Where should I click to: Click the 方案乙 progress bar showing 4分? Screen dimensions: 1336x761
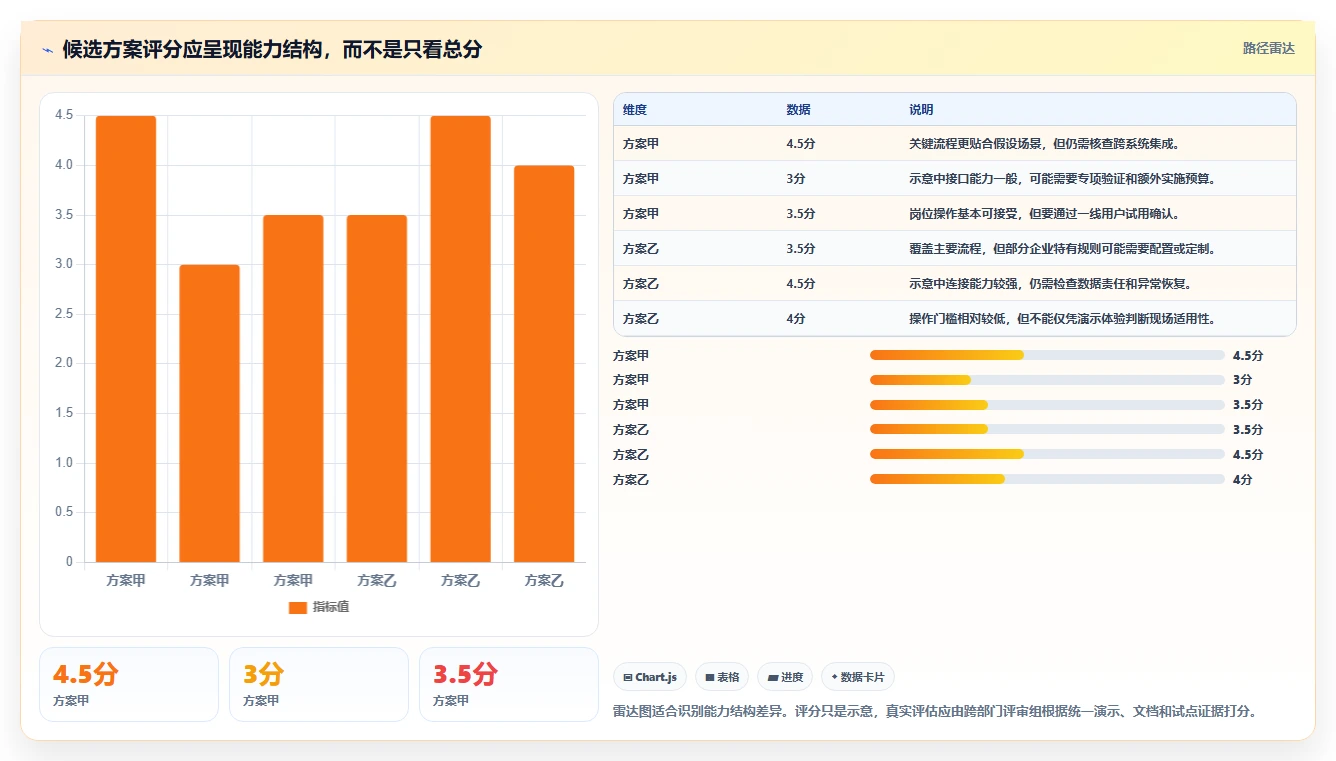tap(1047, 479)
